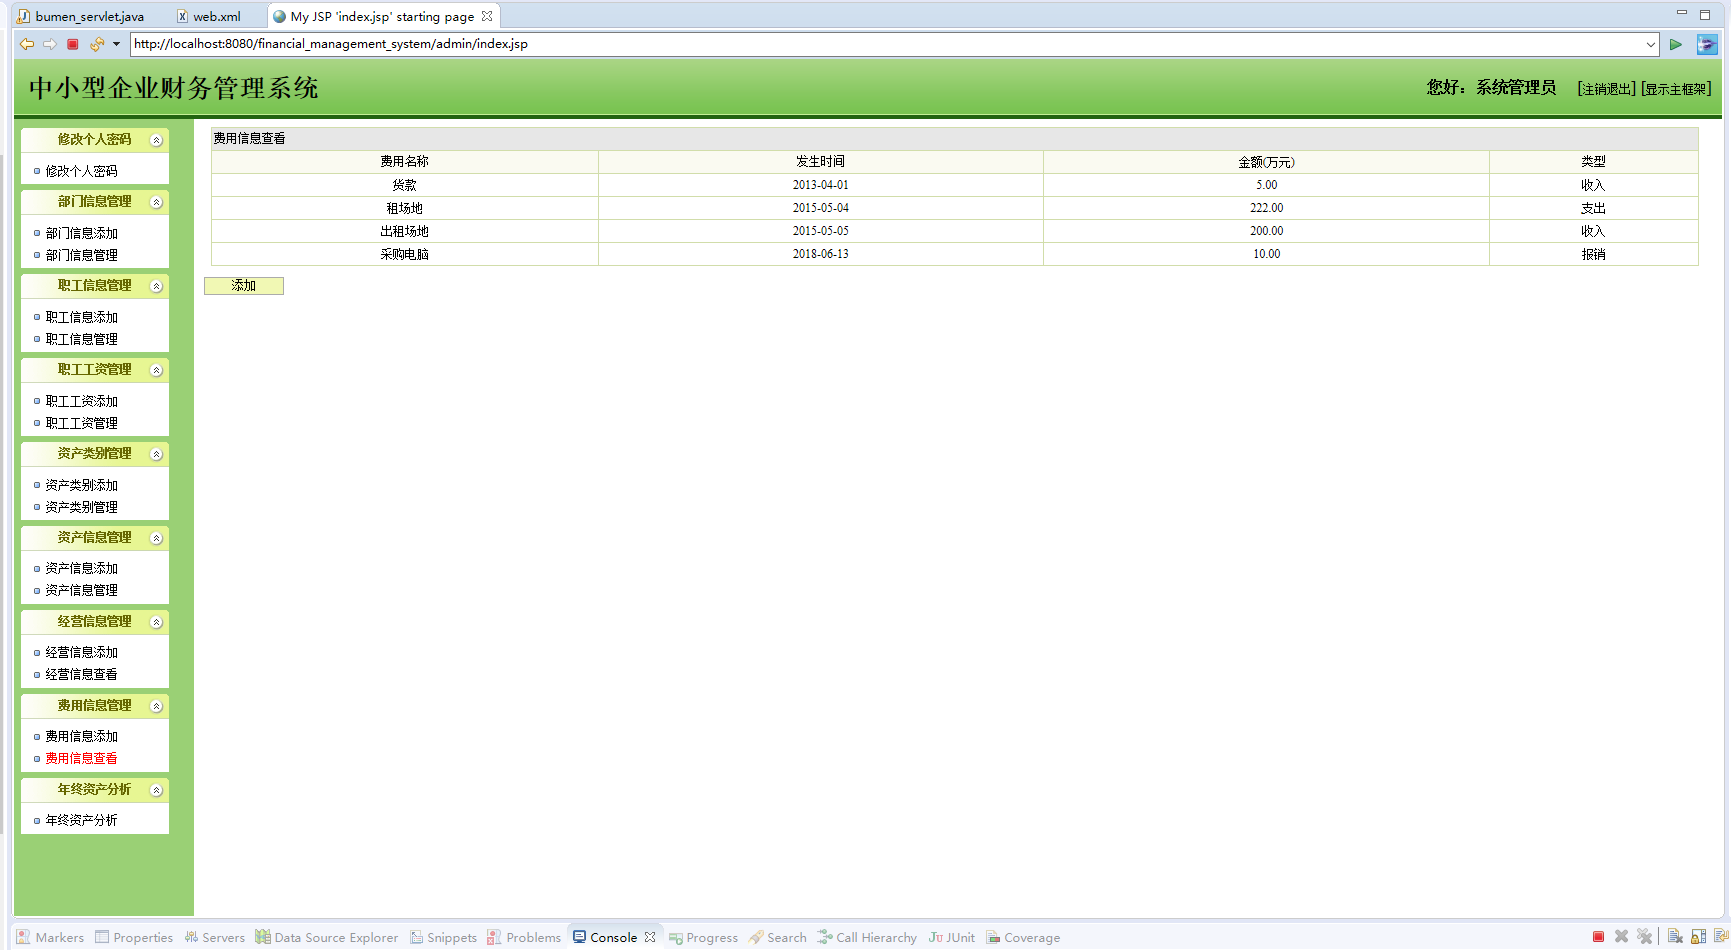Viewport: 1731px width, 950px height.
Task: Open the 职工信息添加 sidebar link
Action: pyautogui.click(x=81, y=317)
